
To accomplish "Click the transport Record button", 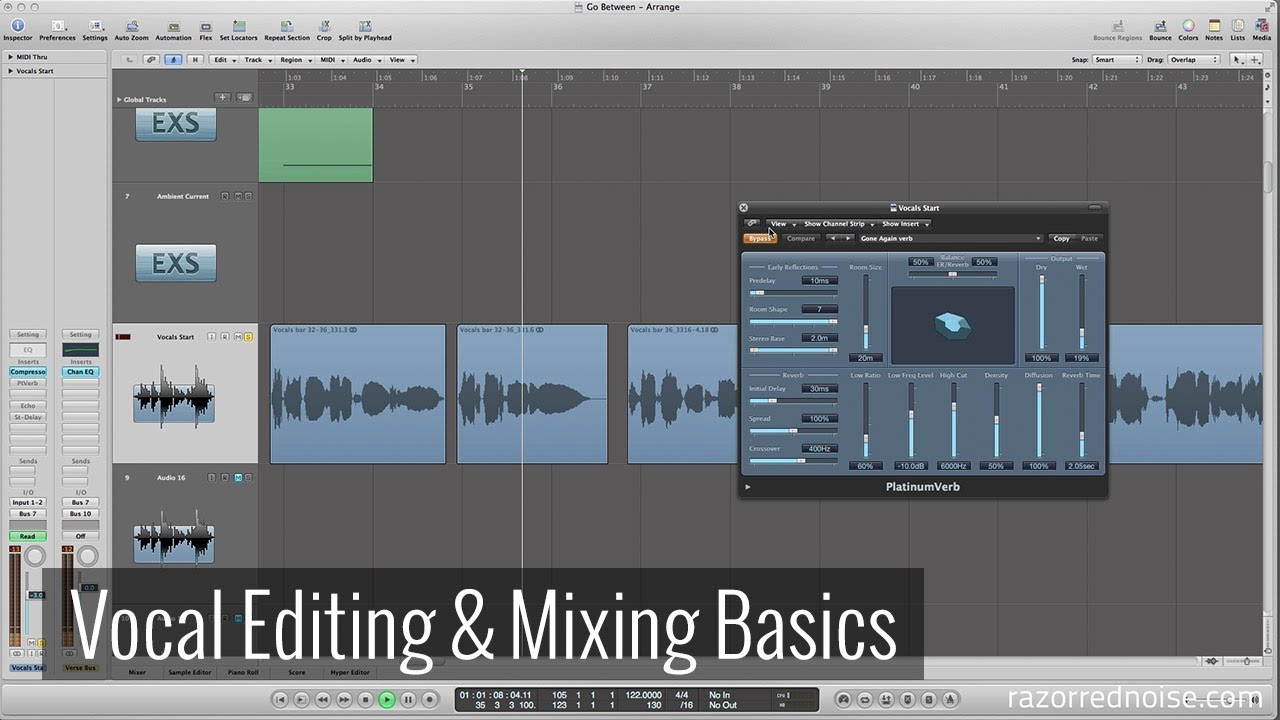I will tap(430, 700).
